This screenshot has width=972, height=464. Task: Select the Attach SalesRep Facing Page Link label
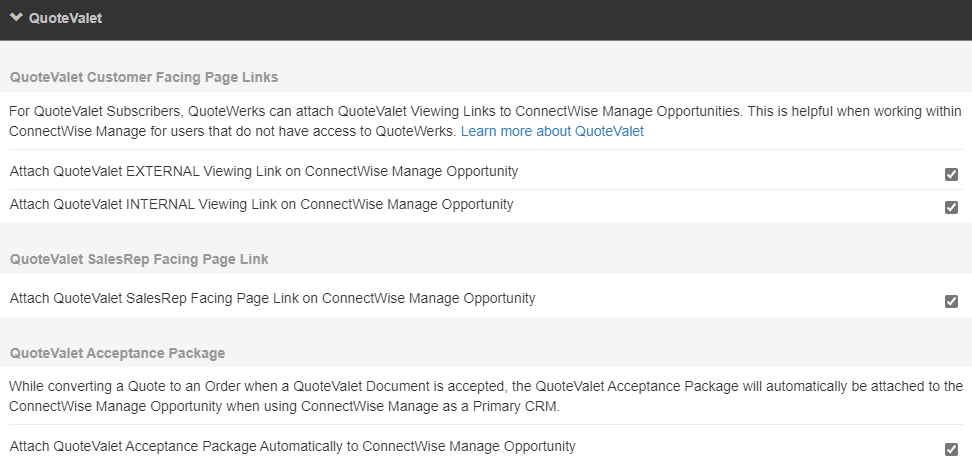(272, 298)
